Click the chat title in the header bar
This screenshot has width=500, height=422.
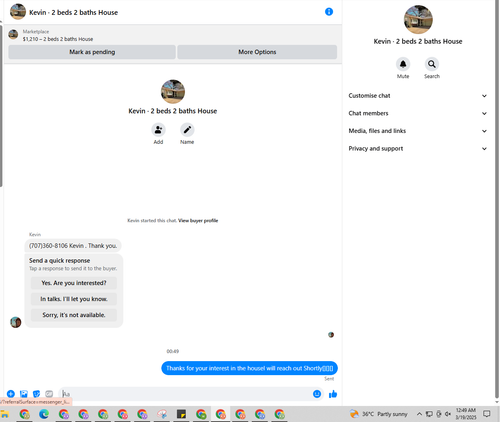coord(74,12)
